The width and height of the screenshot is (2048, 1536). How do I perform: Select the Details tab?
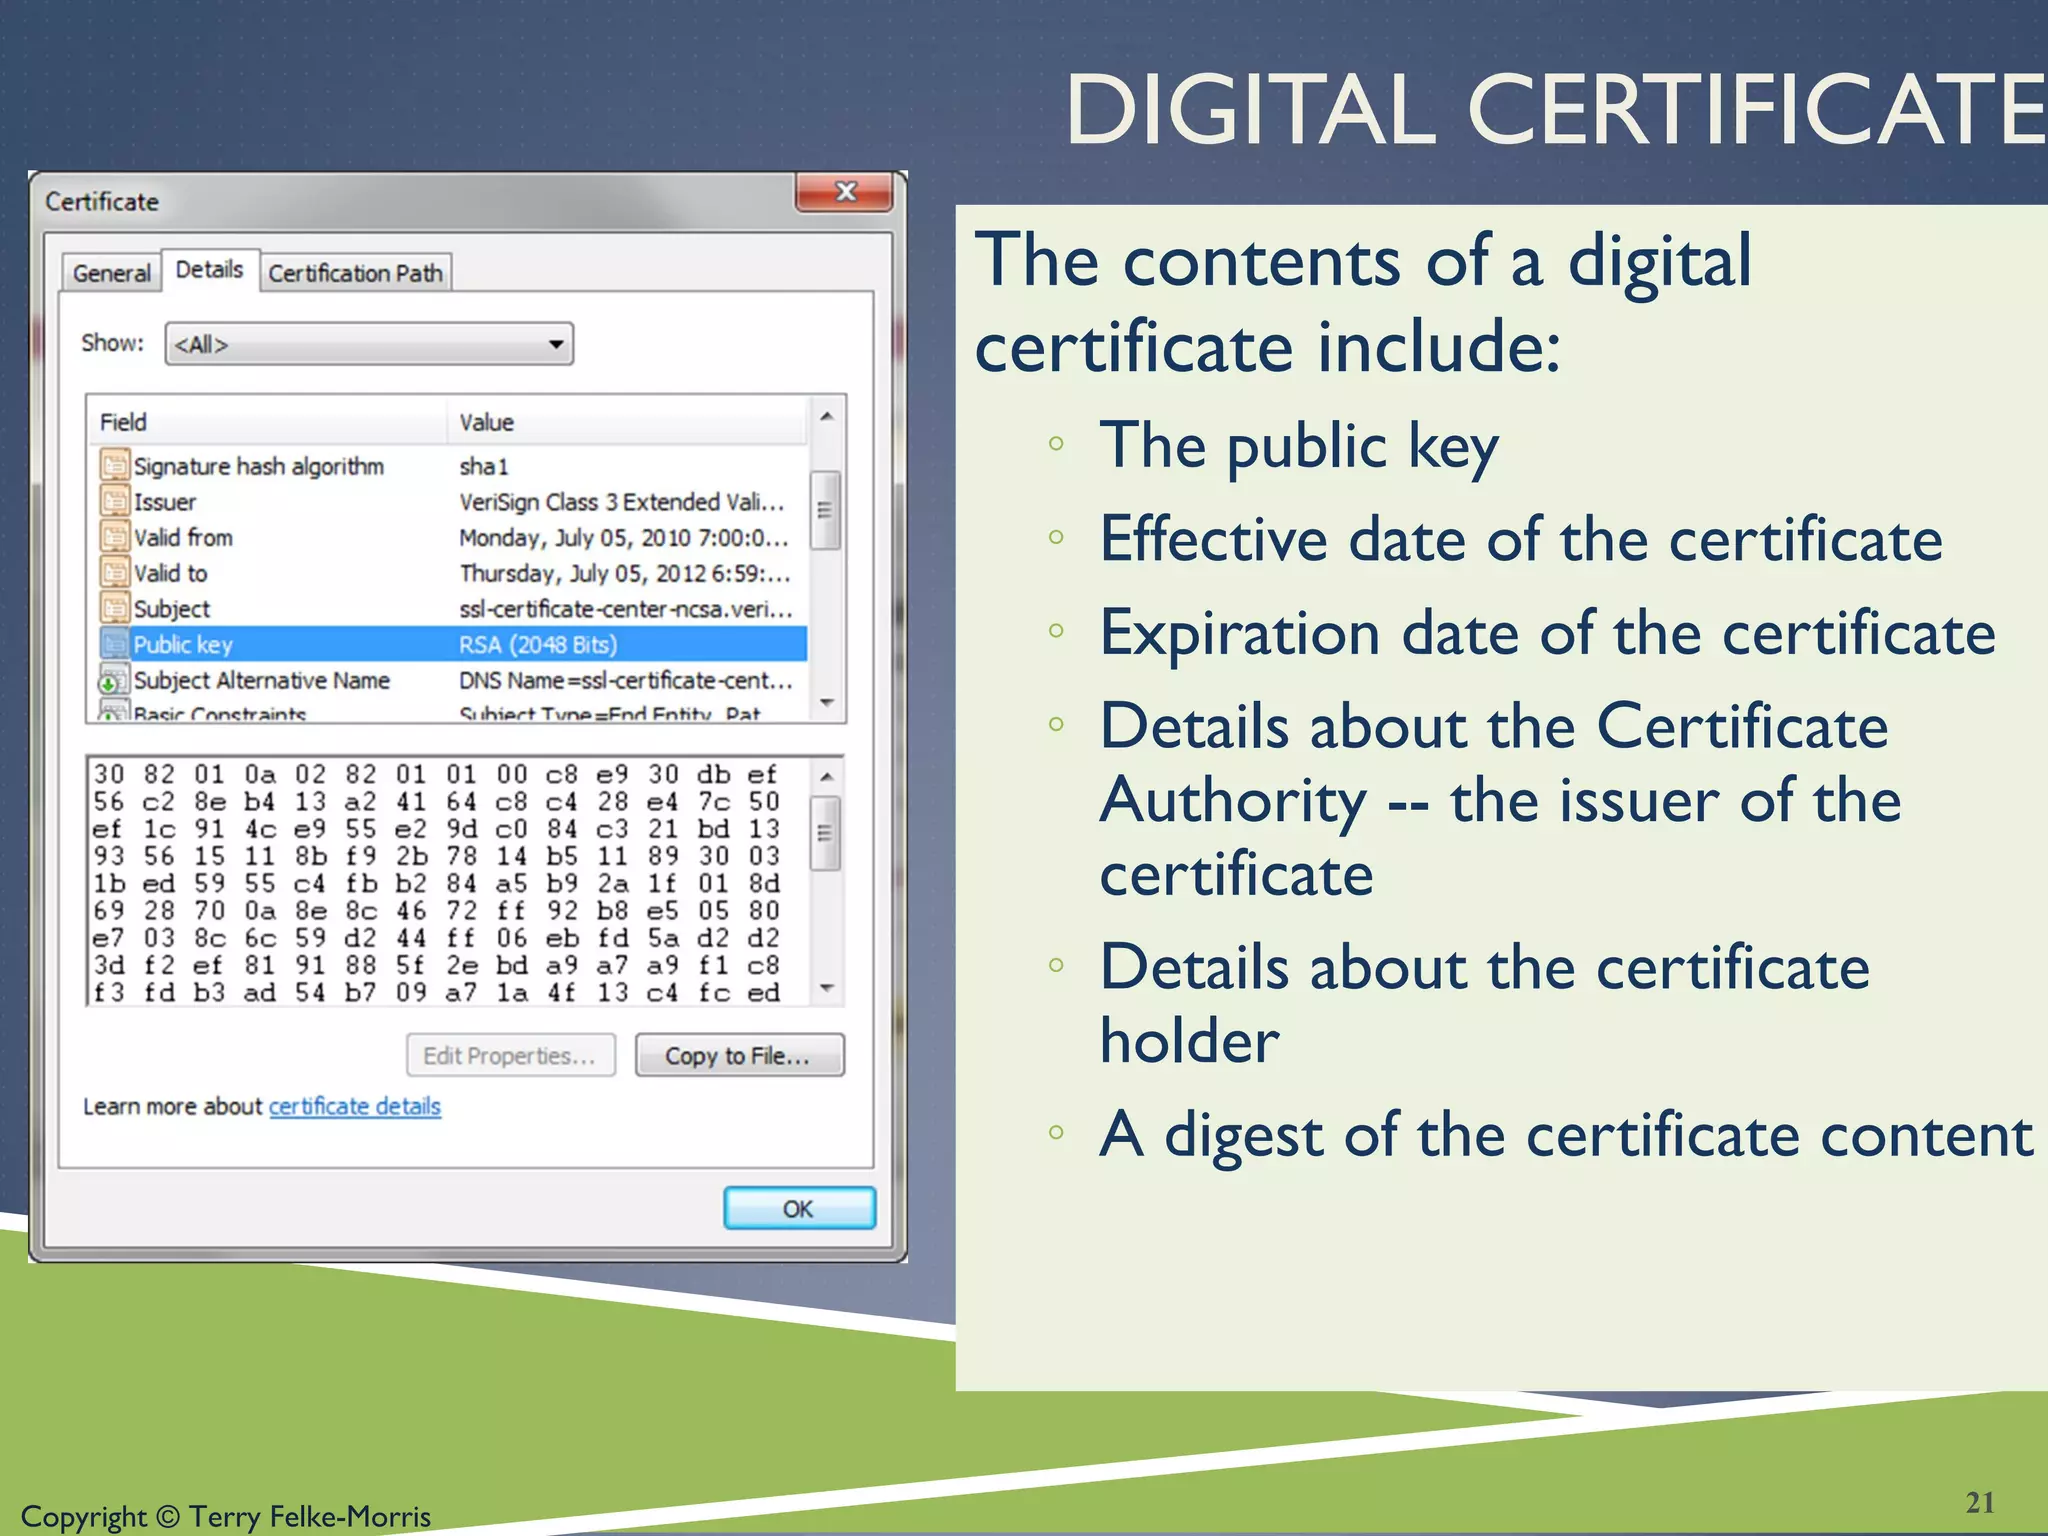click(209, 270)
